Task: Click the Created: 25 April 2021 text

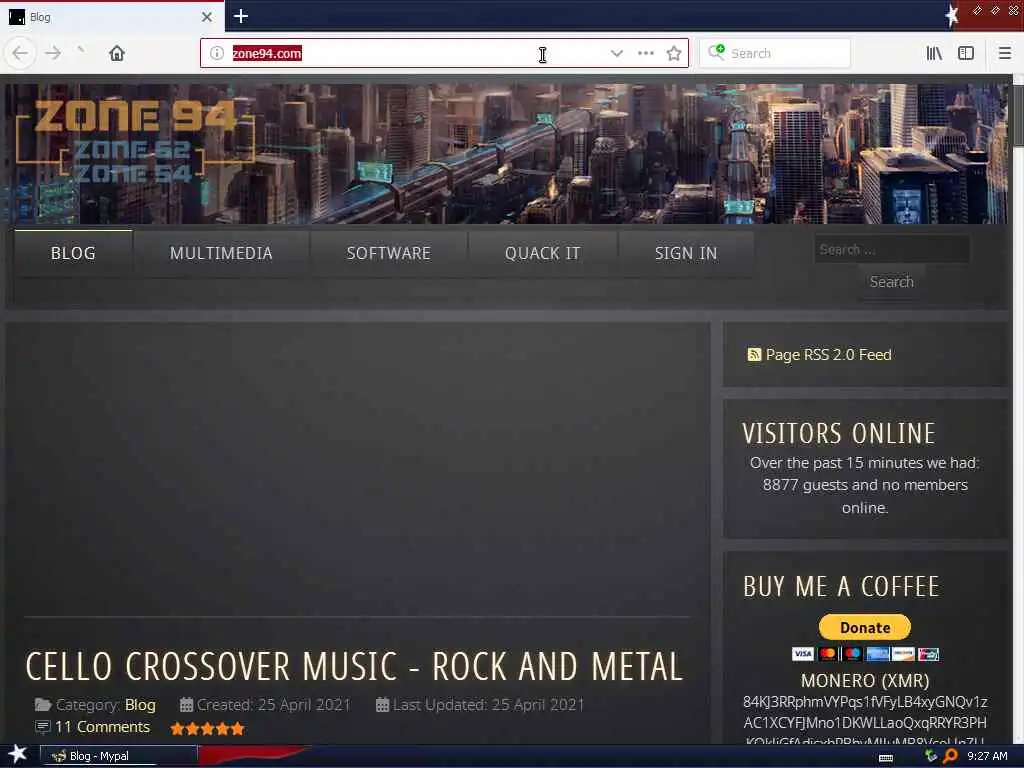Action: [x=273, y=705]
